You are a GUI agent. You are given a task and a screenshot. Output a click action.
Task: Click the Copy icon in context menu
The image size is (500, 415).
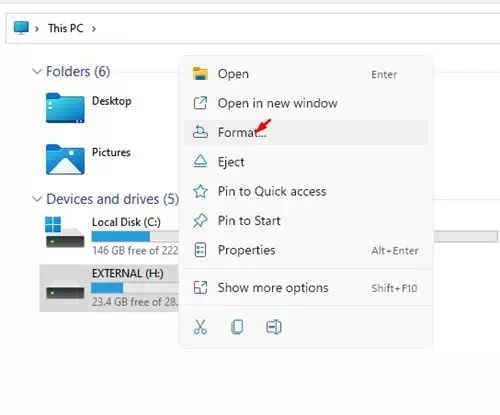[237, 327]
